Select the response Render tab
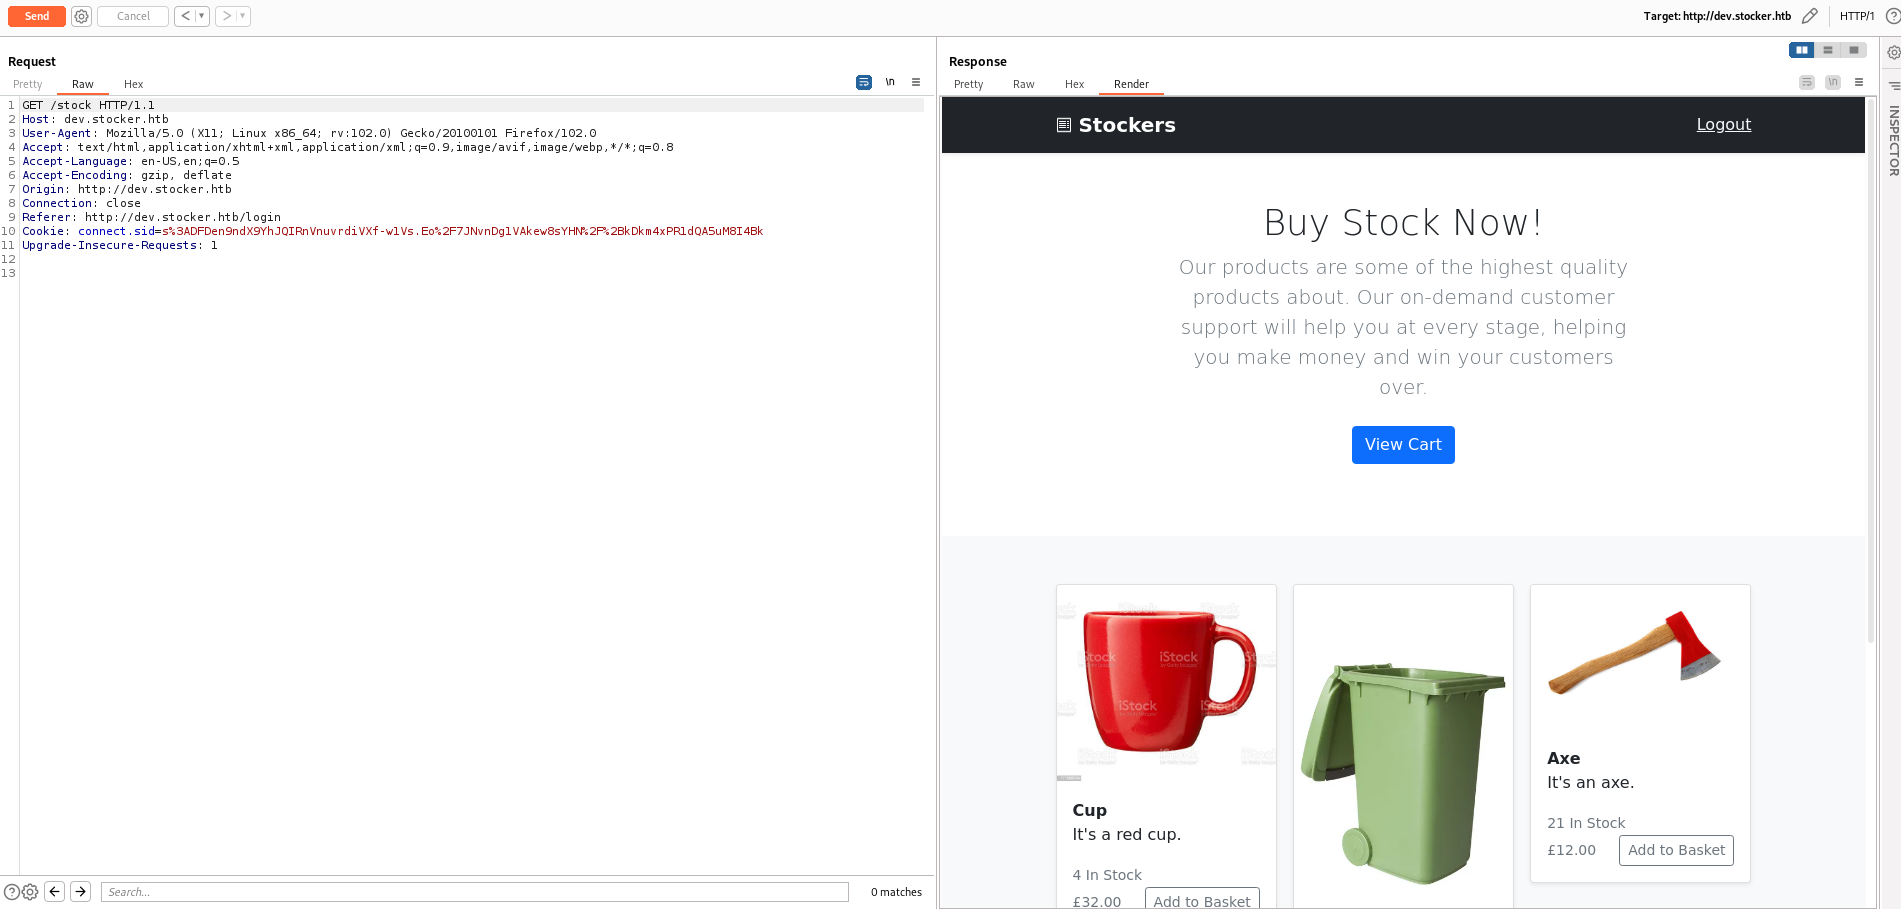1901x909 pixels. [x=1132, y=84]
